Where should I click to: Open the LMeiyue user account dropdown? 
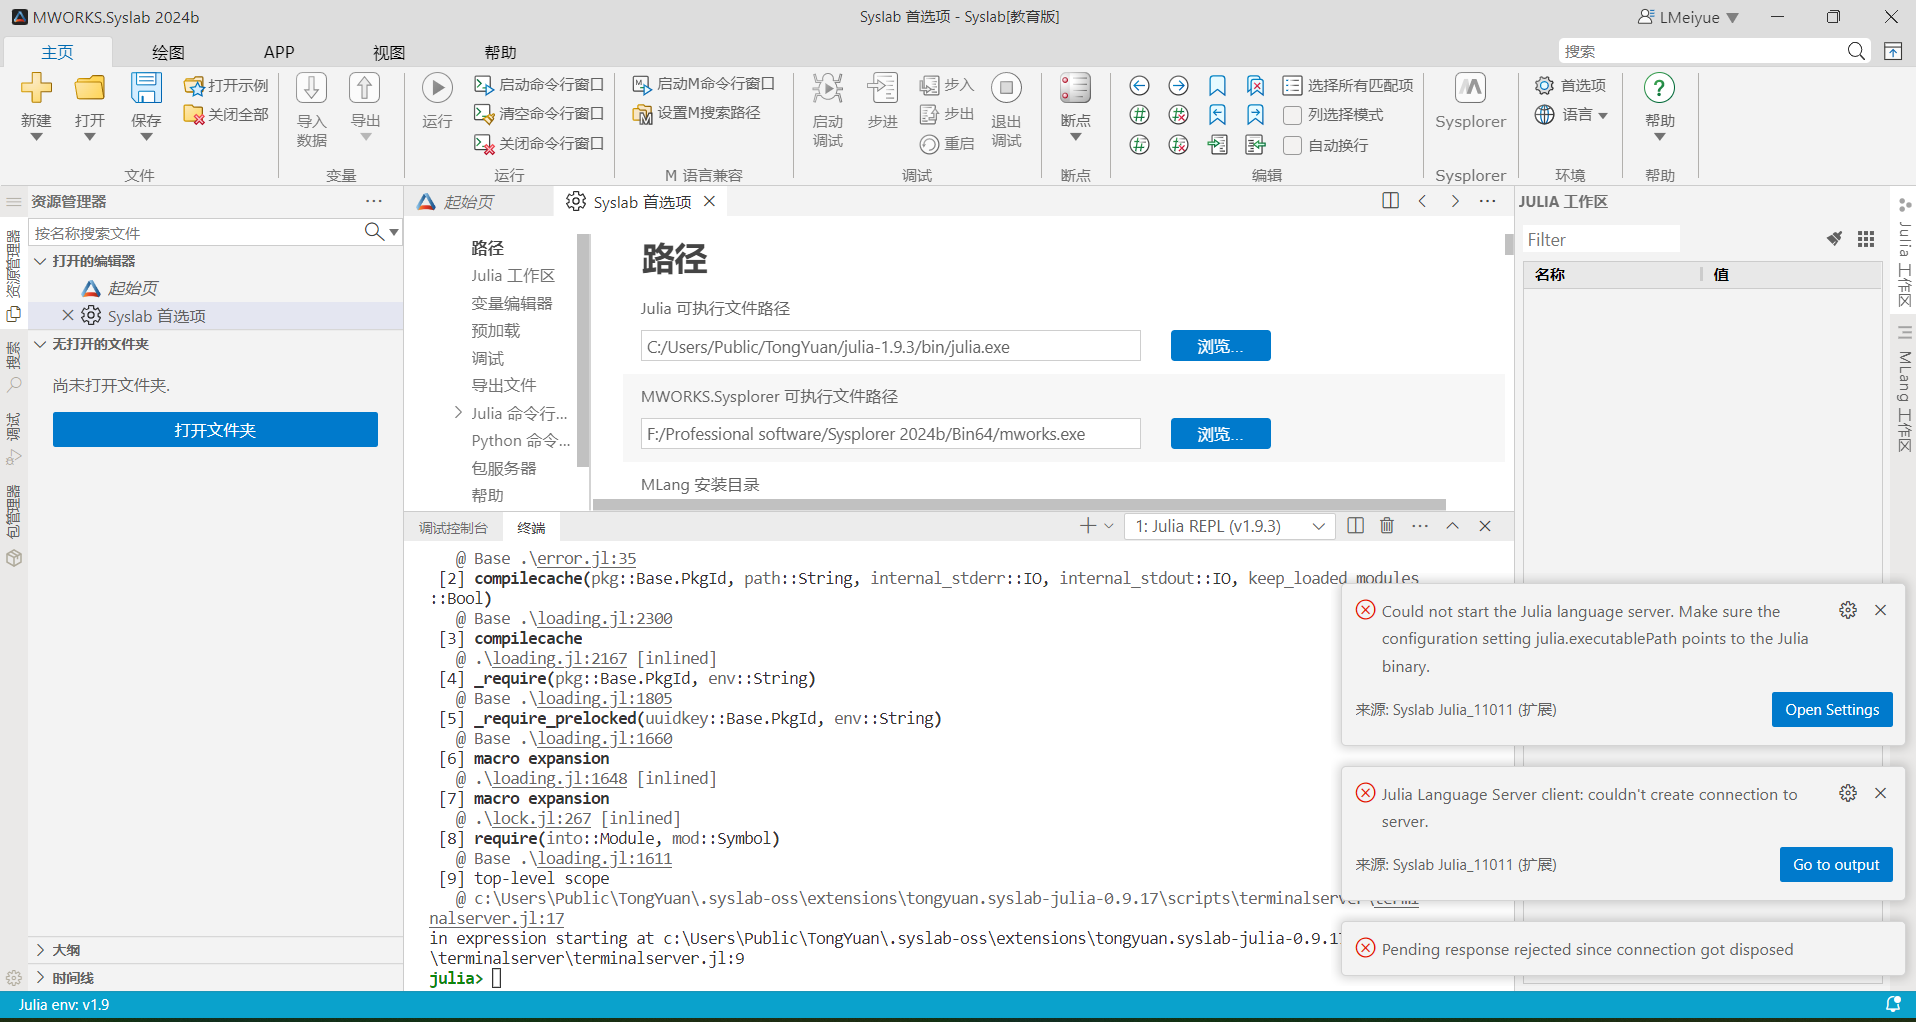click(x=1688, y=17)
